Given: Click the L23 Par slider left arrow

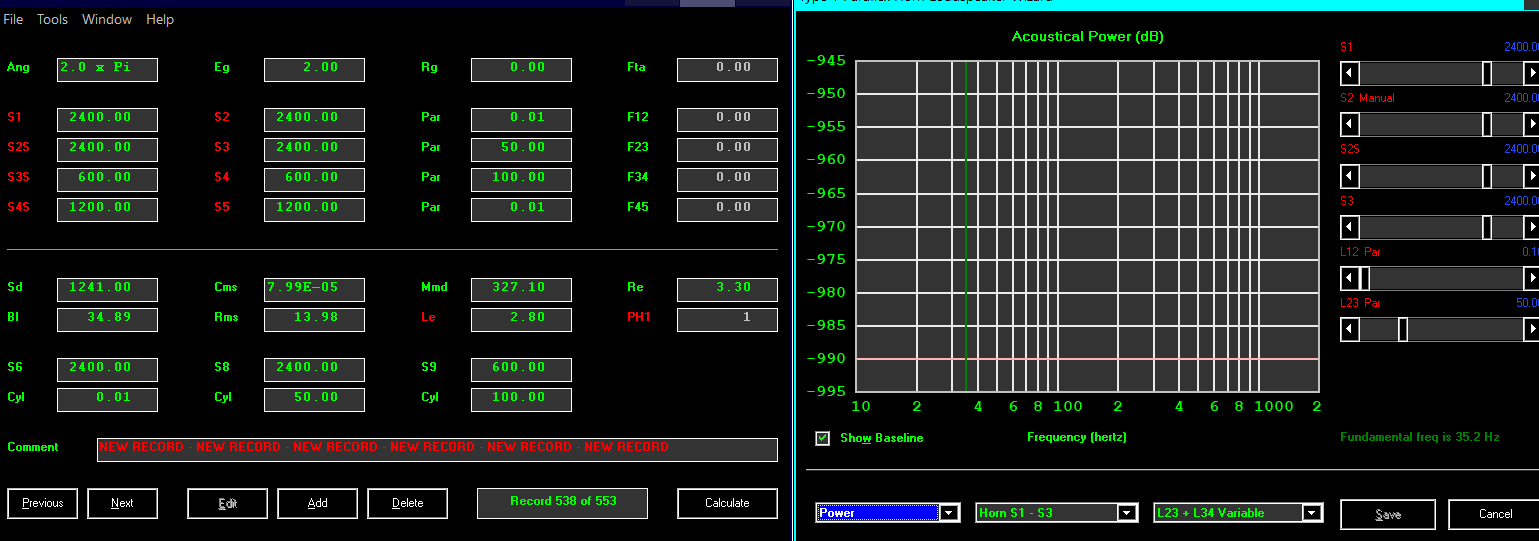Looking at the screenshot, I should click(x=1350, y=329).
